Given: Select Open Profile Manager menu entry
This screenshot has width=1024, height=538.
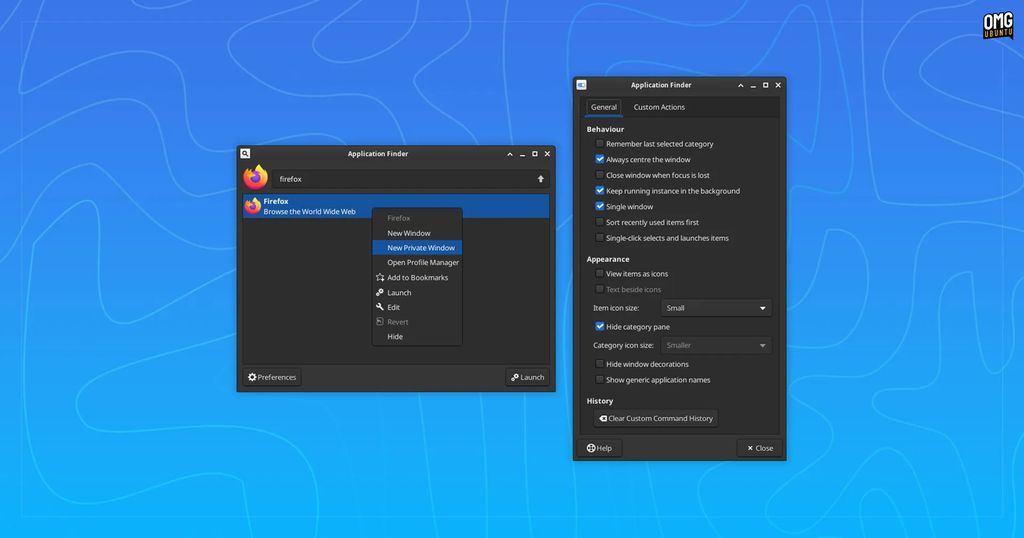Looking at the screenshot, I should point(417,262).
